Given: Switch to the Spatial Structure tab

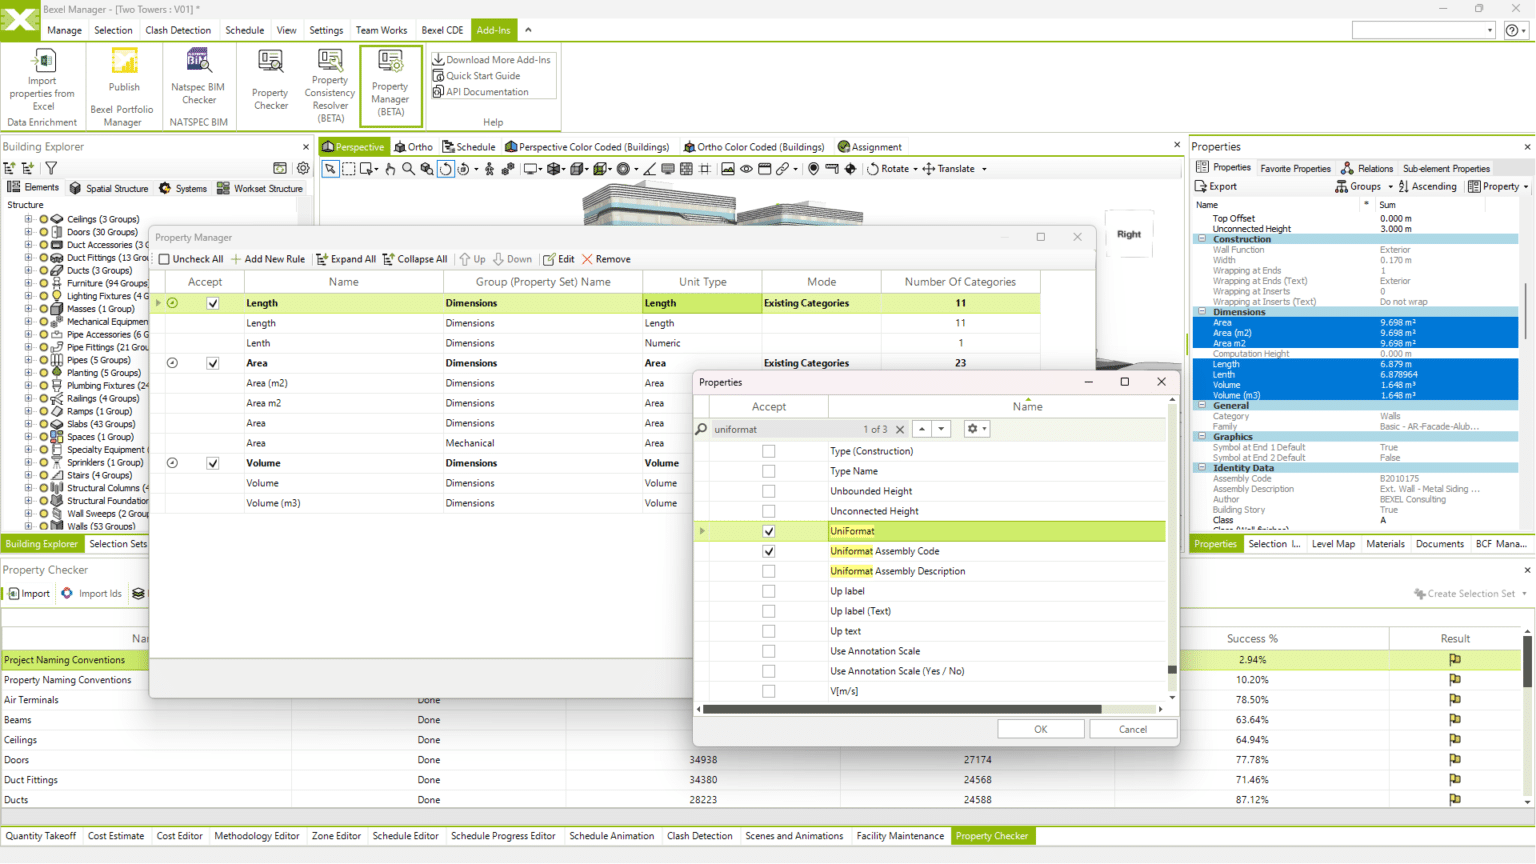Looking at the screenshot, I should [108, 188].
